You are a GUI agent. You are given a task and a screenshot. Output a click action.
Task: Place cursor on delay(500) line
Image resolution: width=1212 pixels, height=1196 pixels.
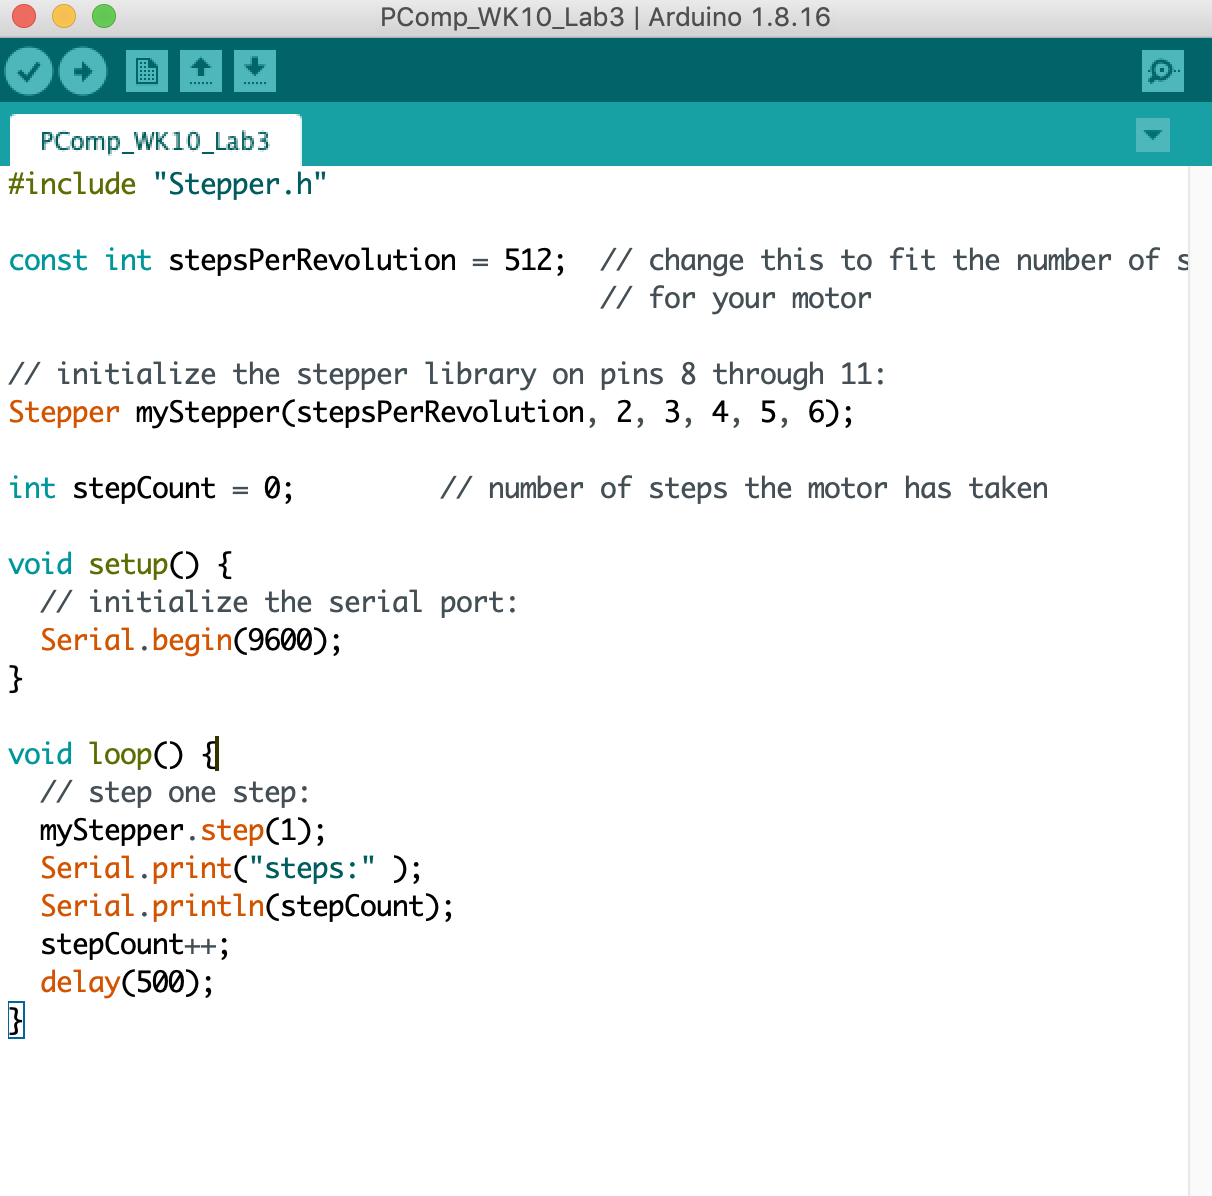(x=126, y=982)
